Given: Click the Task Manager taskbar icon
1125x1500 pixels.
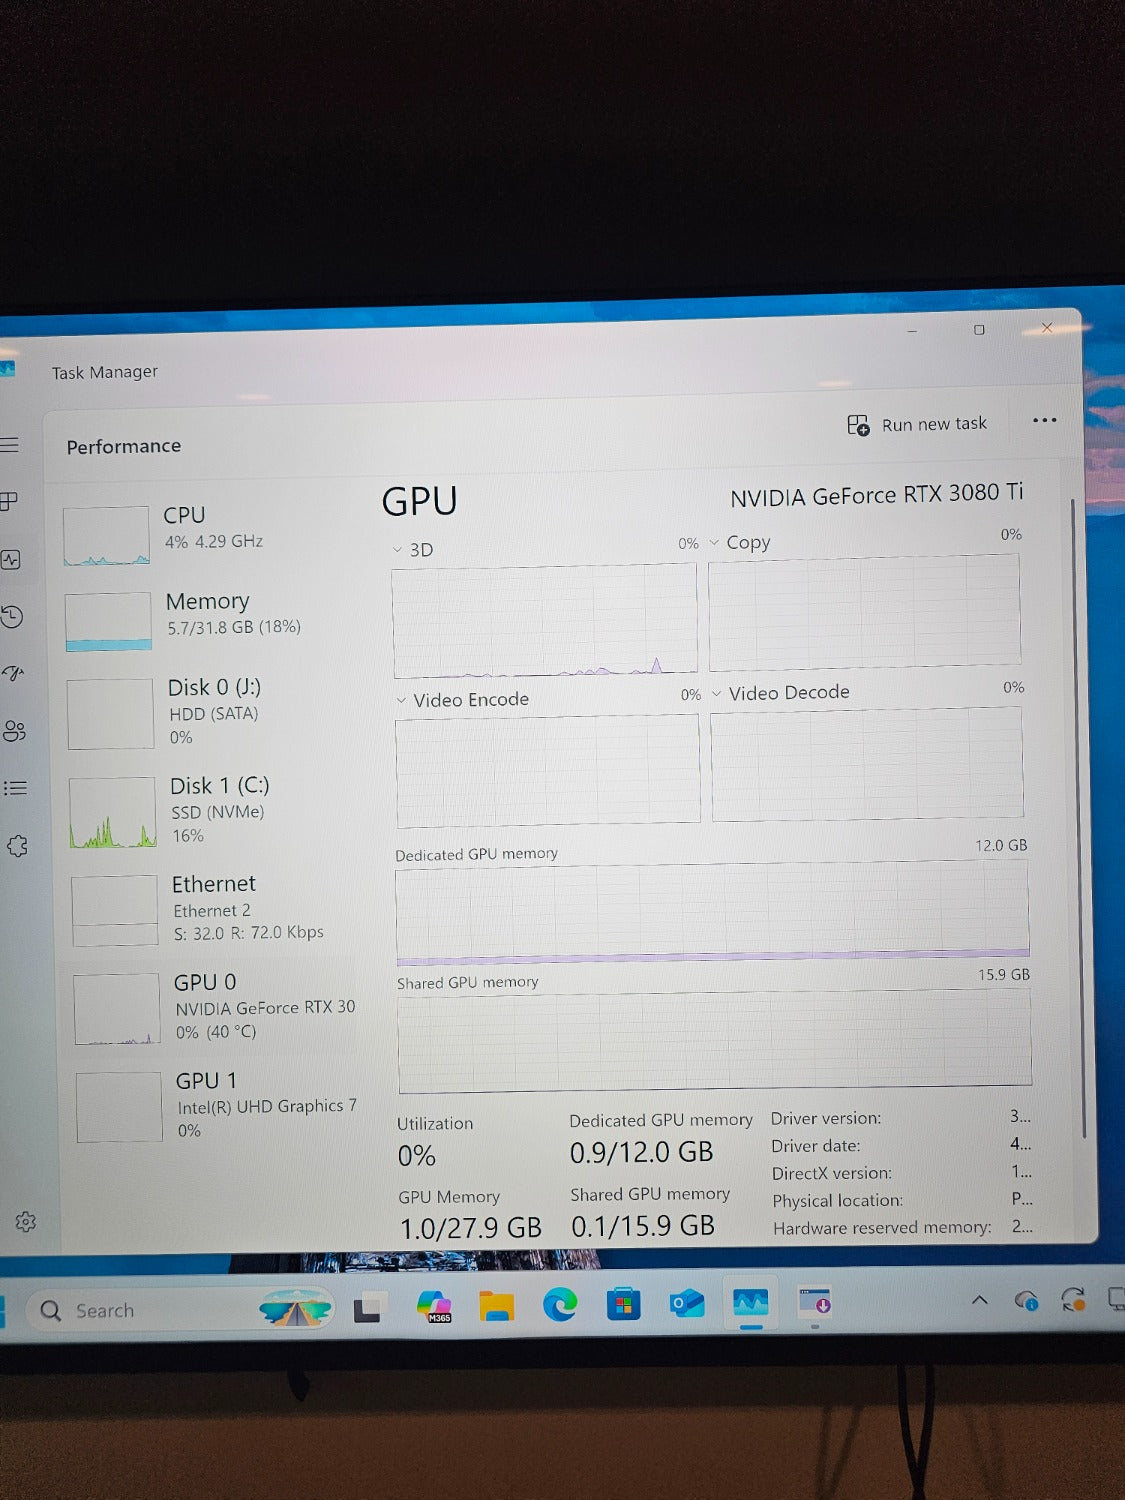Looking at the screenshot, I should click(x=751, y=1303).
